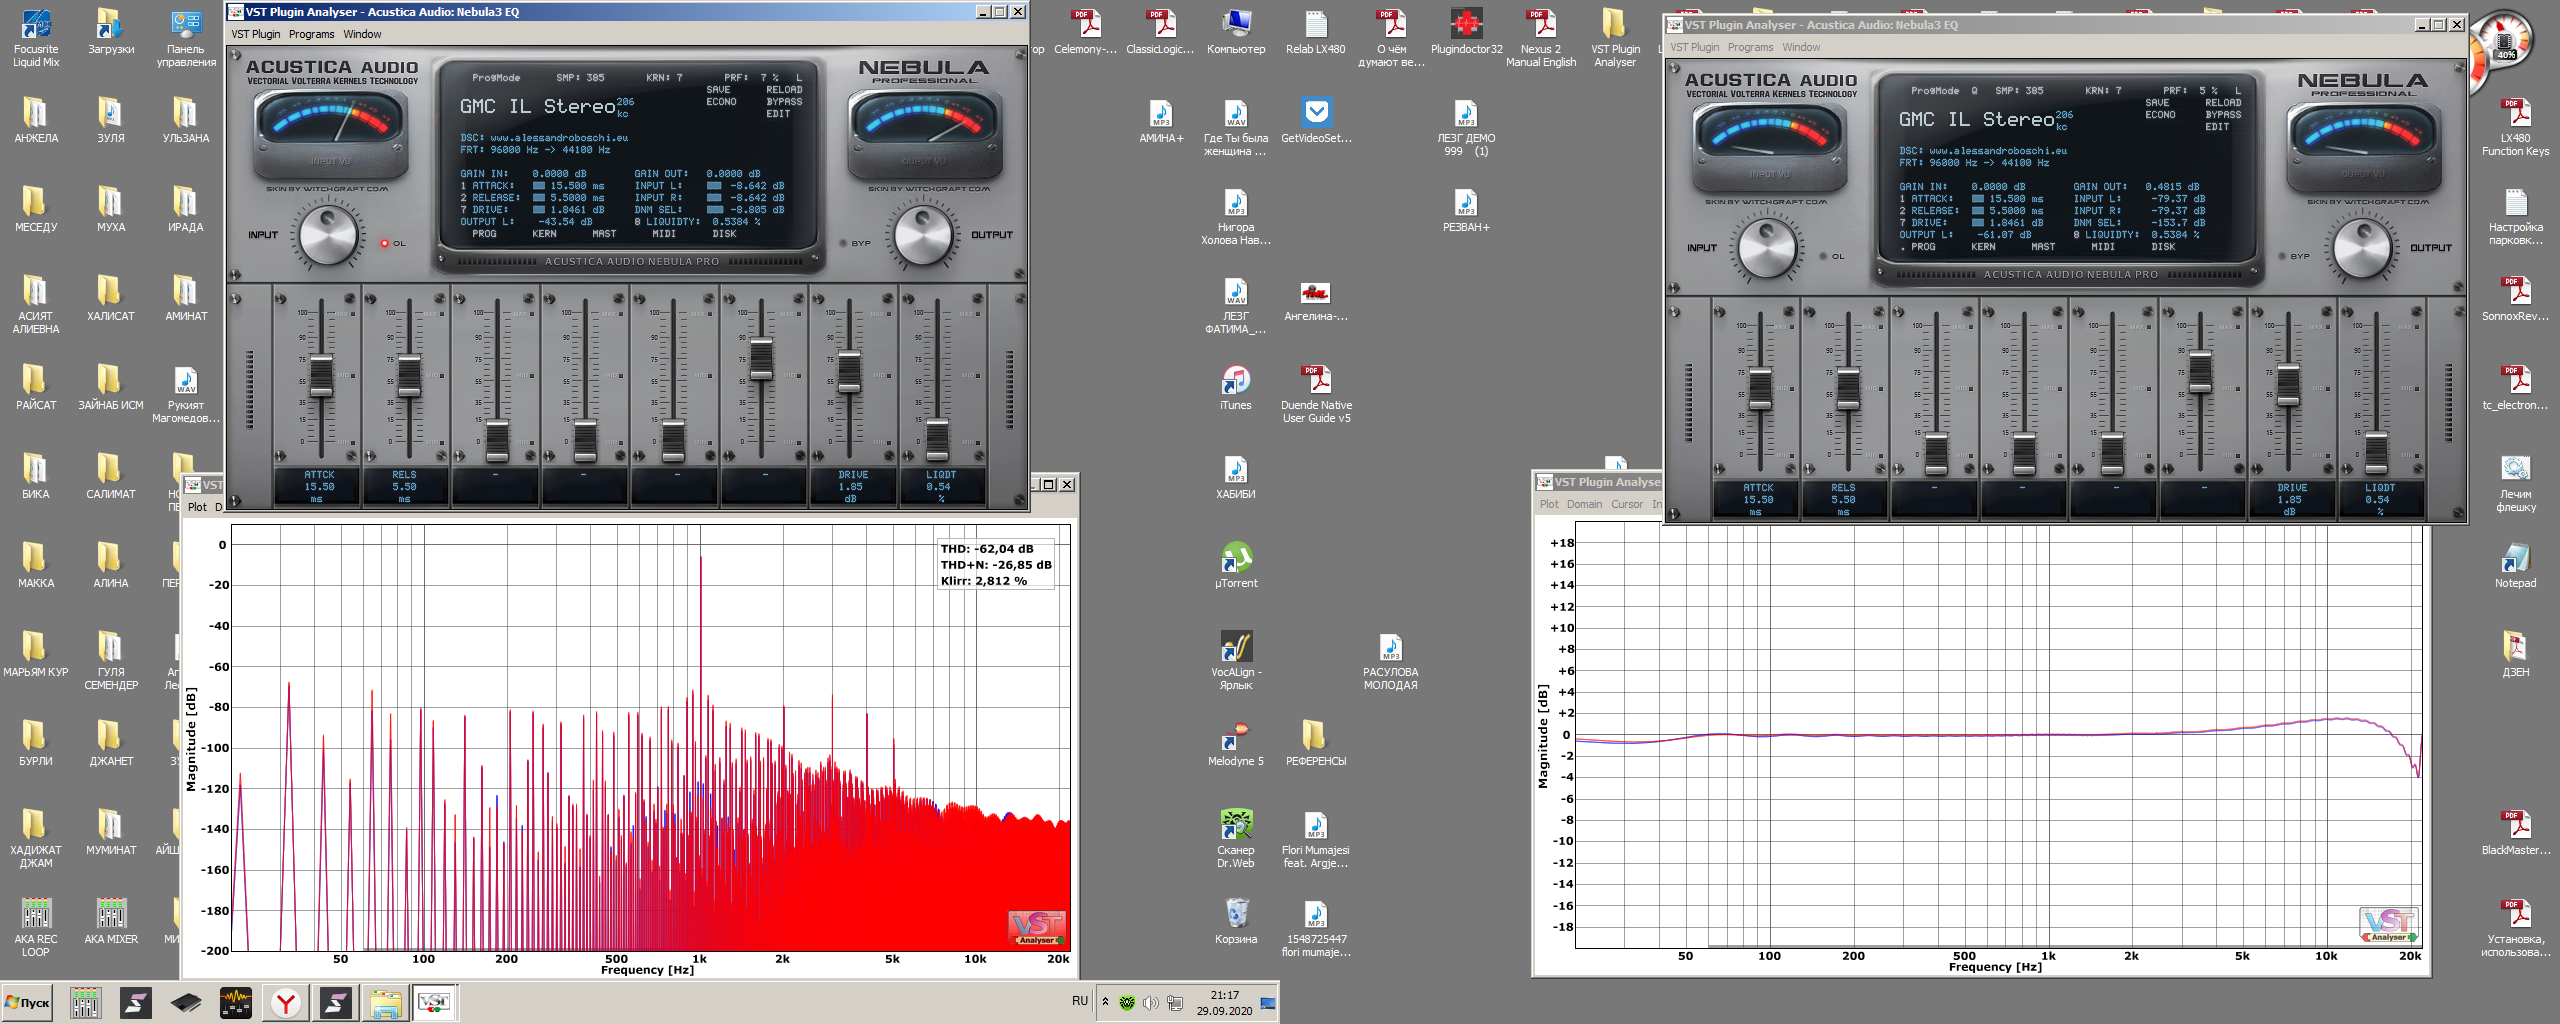Open Cursor menu in right plot window
This screenshot has width=2560, height=1024.
(1627, 504)
